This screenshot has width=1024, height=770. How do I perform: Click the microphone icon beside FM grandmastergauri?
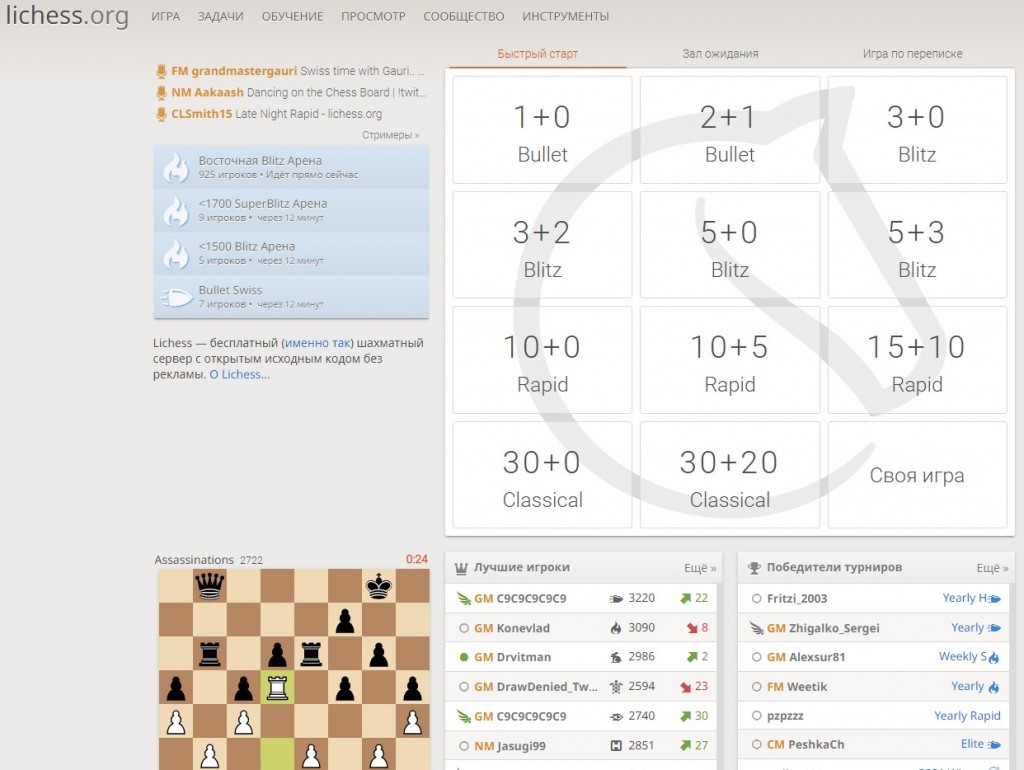tap(161, 71)
